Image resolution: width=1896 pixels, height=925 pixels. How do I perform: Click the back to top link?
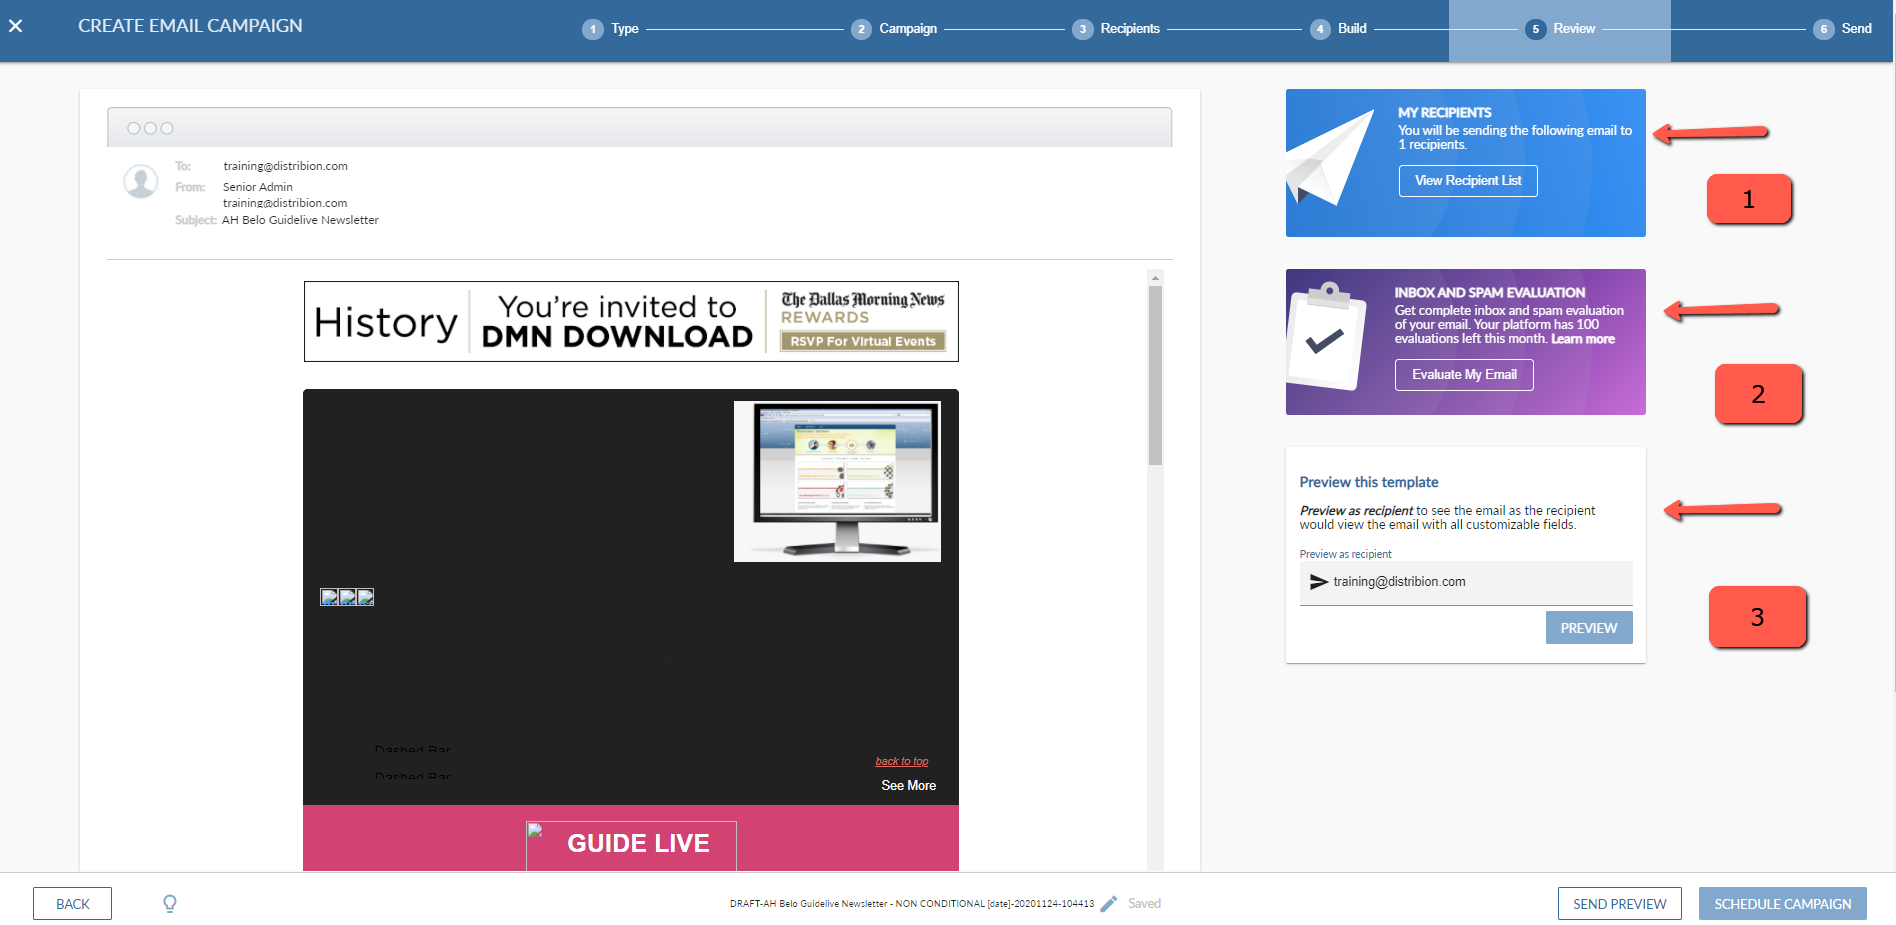[902, 762]
